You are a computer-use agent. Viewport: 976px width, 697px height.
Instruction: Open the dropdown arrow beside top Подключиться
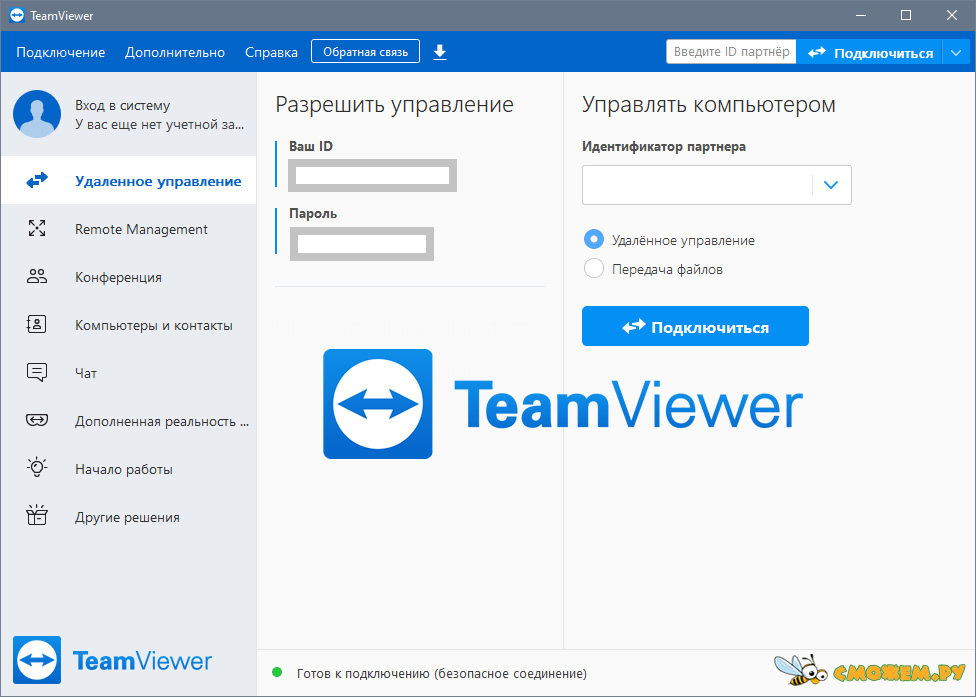pyautogui.click(x=956, y=53)
